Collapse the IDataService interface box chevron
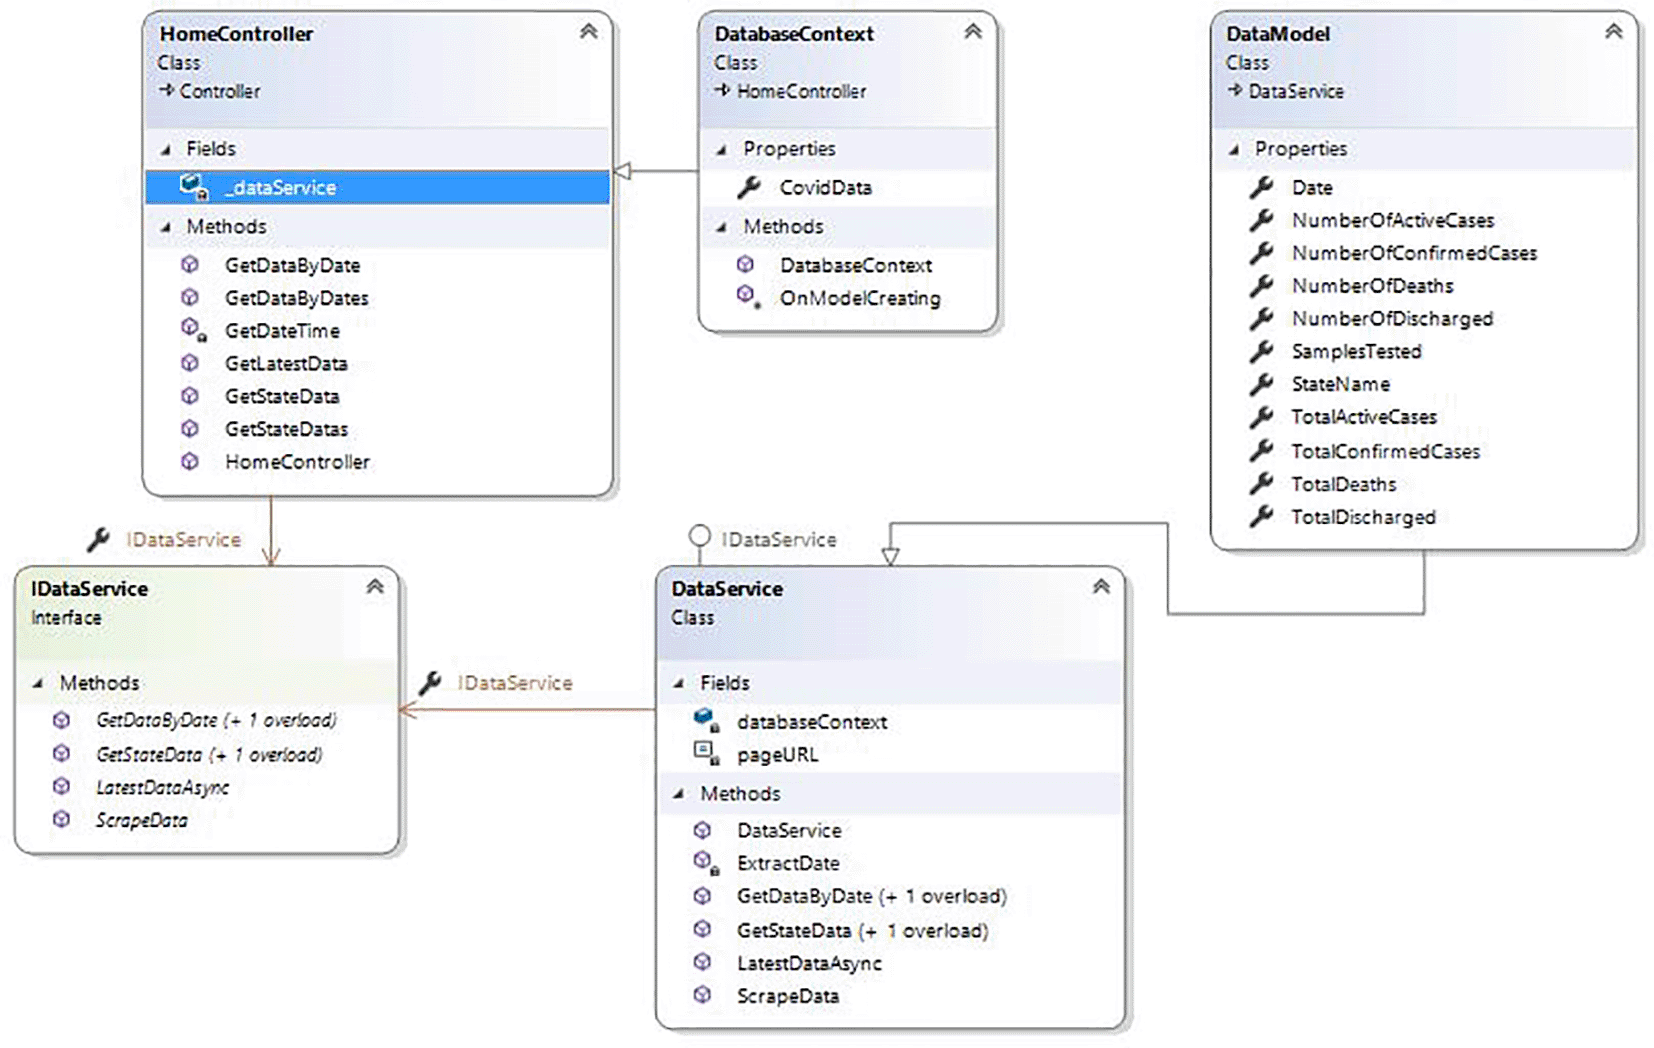Viewport: 1654px width, 1048px height. coord(375,586)
